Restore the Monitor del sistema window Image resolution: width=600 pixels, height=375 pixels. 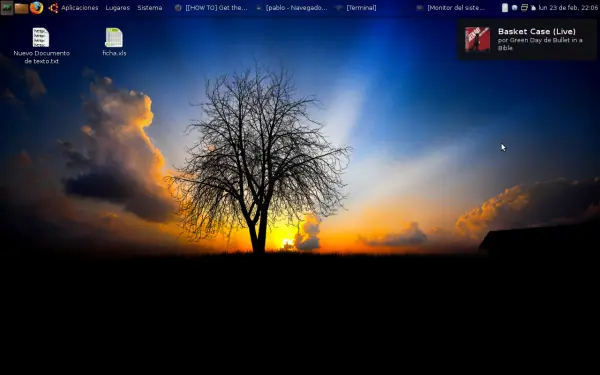[451, 8]
